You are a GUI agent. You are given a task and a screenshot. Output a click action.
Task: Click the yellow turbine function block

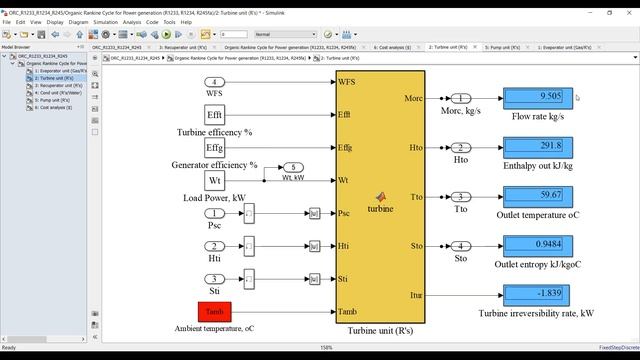[x=380, y=197]
